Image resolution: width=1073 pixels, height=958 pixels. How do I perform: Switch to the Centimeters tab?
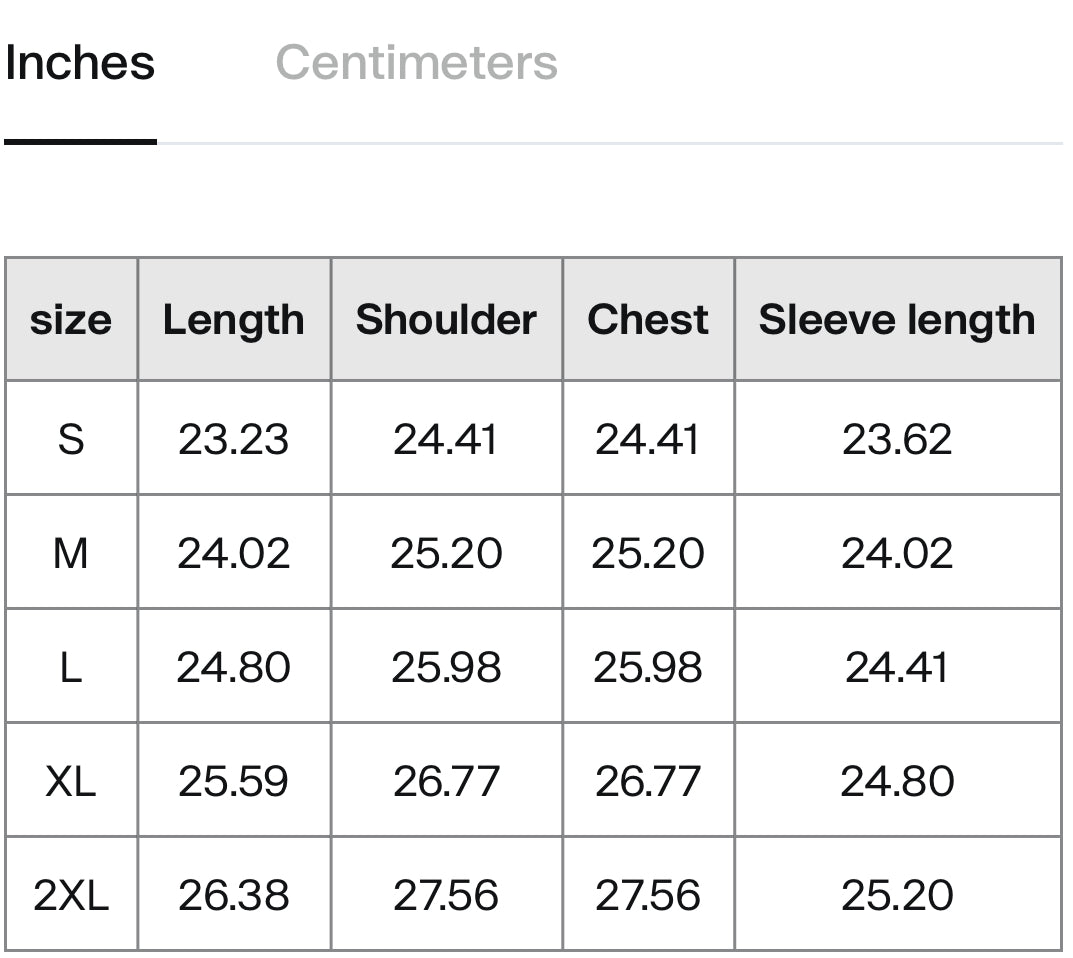coord(416,63)
